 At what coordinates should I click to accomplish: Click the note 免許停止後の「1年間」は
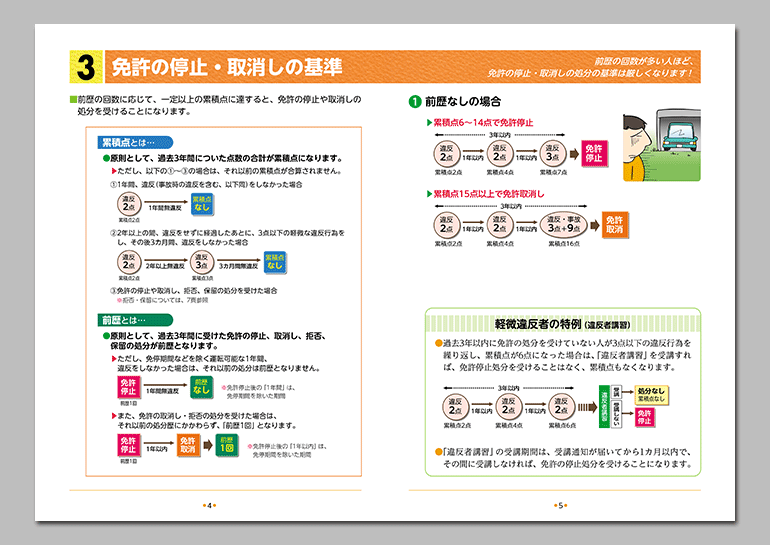click(259, 391)
